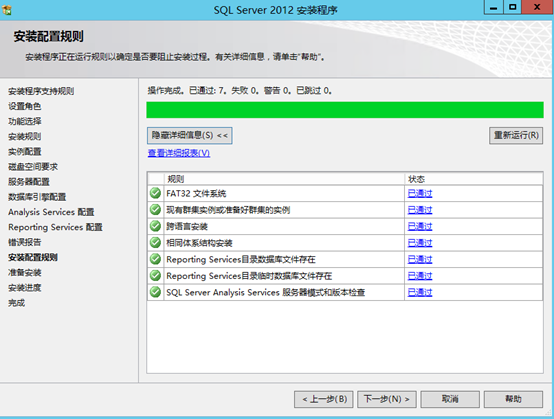Select Reporting Services 配置 step in sidebar
The image size is (554, 419).
[55, 227]
